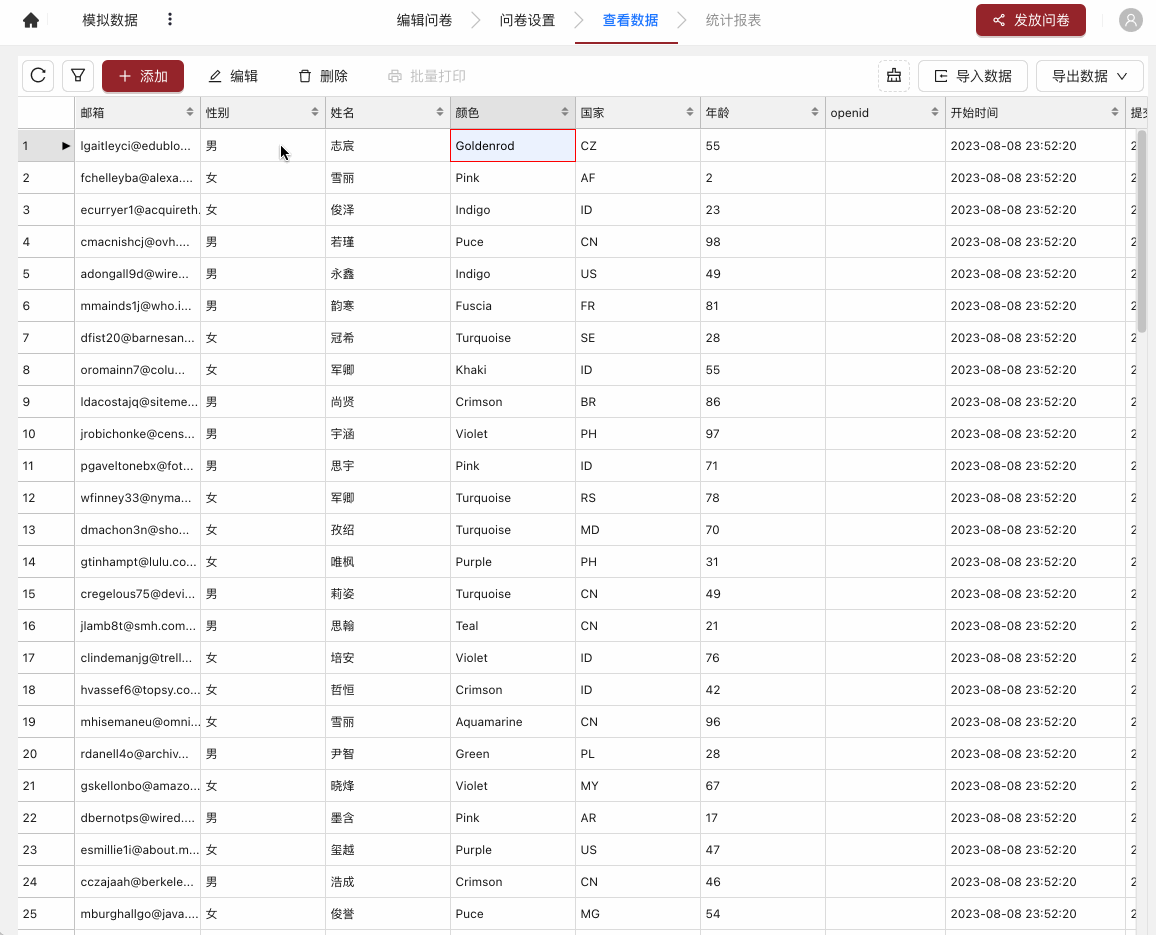
Task: Switch to the 统计报表 tab
Action: click(733, 20)
